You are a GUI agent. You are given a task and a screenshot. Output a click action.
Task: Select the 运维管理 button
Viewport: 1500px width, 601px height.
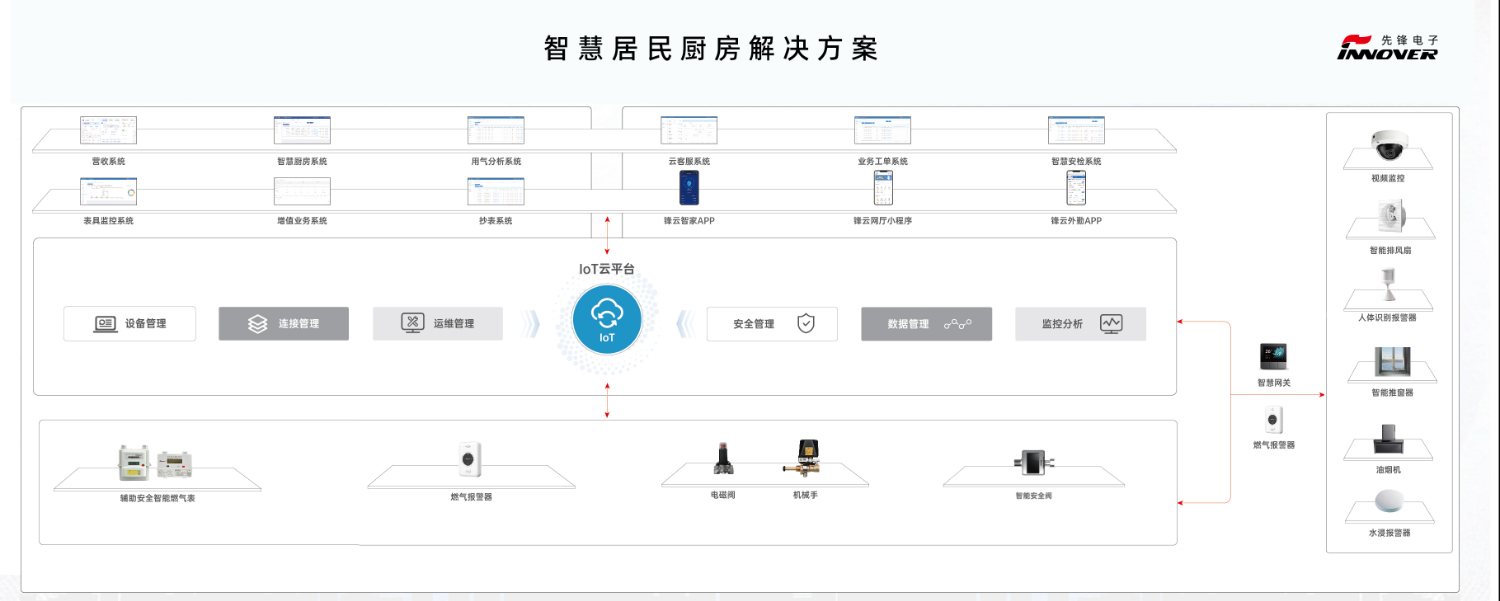[x=438, y=324]
